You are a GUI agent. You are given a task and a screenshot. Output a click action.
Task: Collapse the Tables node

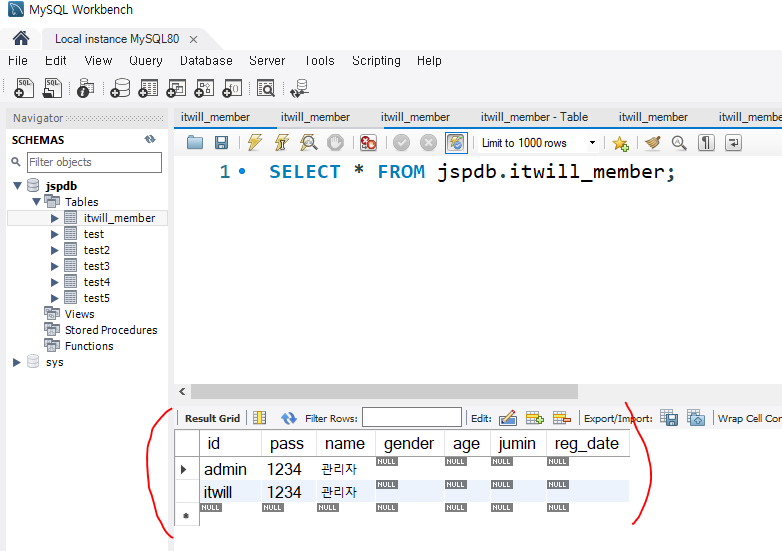(x=36, y=202)
